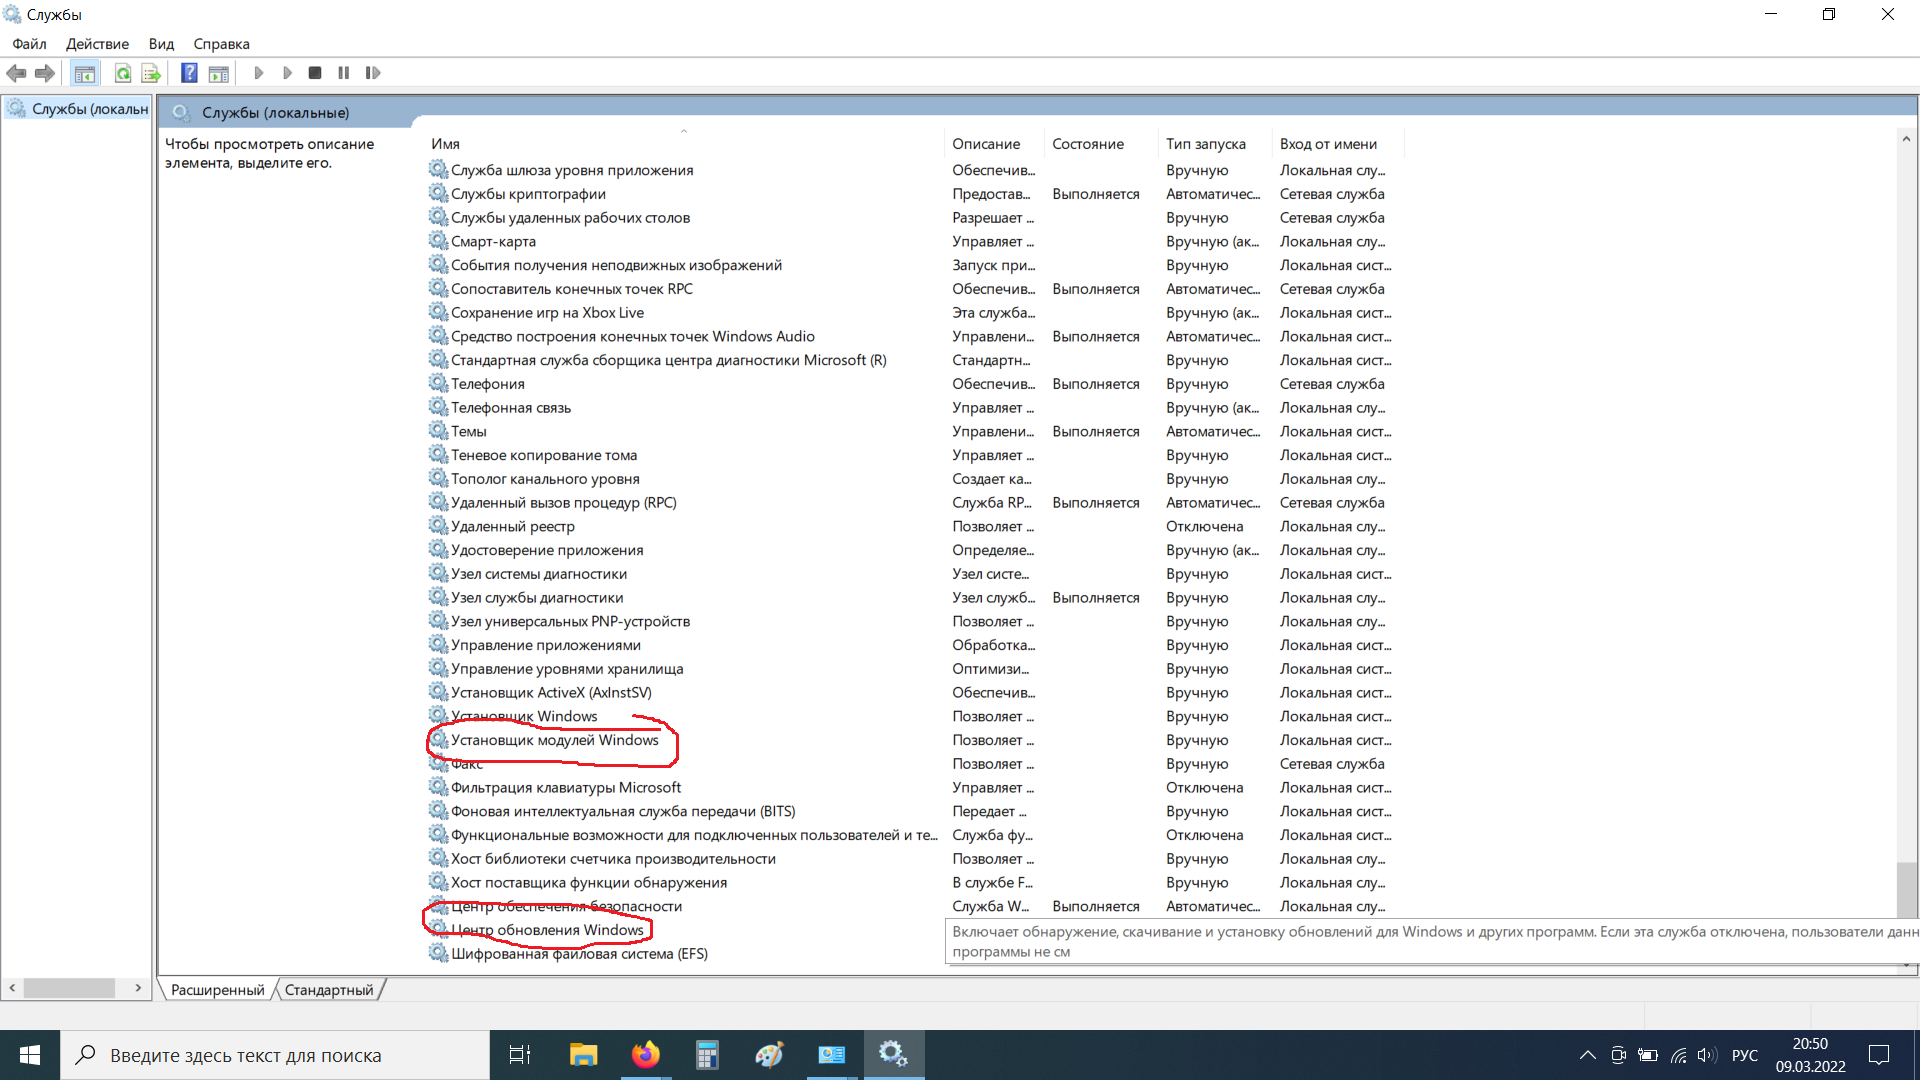
Task: Switch input language via РУС indicator
Action: tap(1745, 1055)
